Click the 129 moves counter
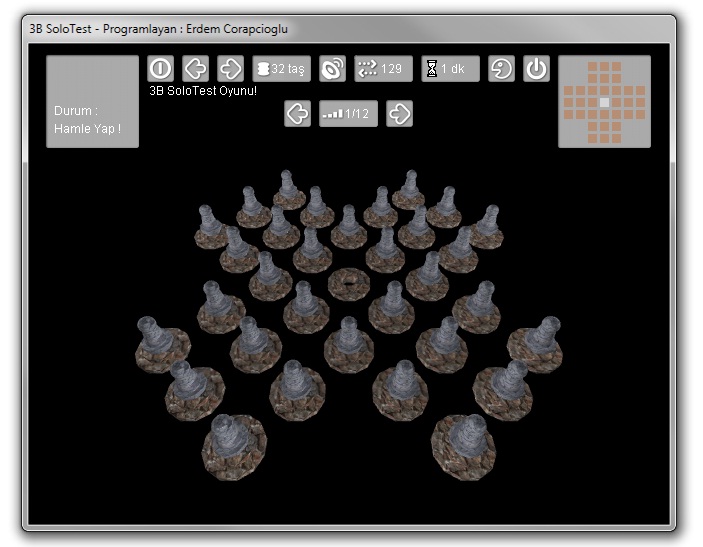 (x=383, y=68)
